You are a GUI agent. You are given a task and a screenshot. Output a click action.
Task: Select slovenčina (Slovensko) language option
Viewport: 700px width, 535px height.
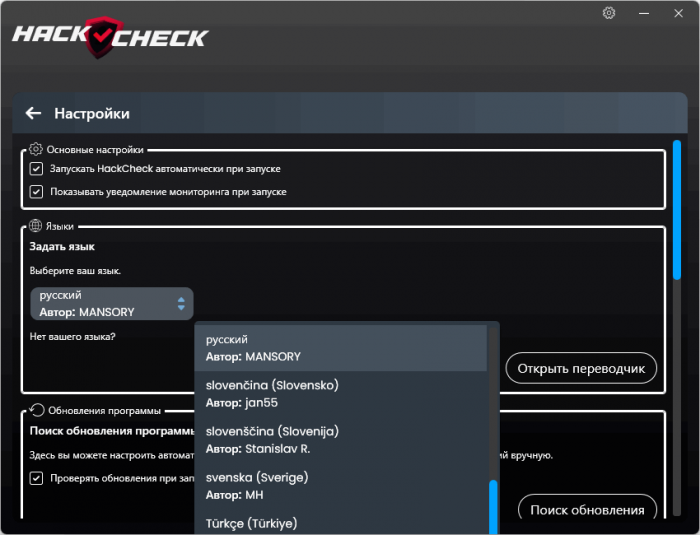pos(341,394)
